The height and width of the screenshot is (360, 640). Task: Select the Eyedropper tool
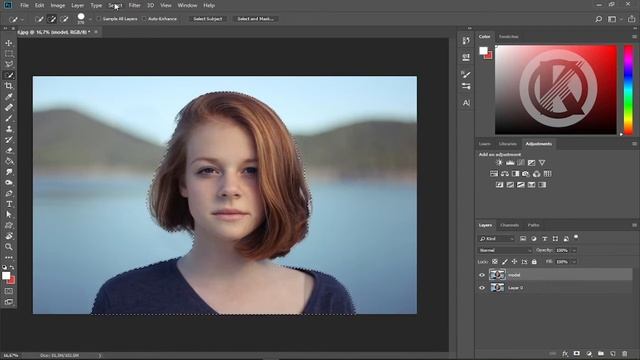point(9,97)
